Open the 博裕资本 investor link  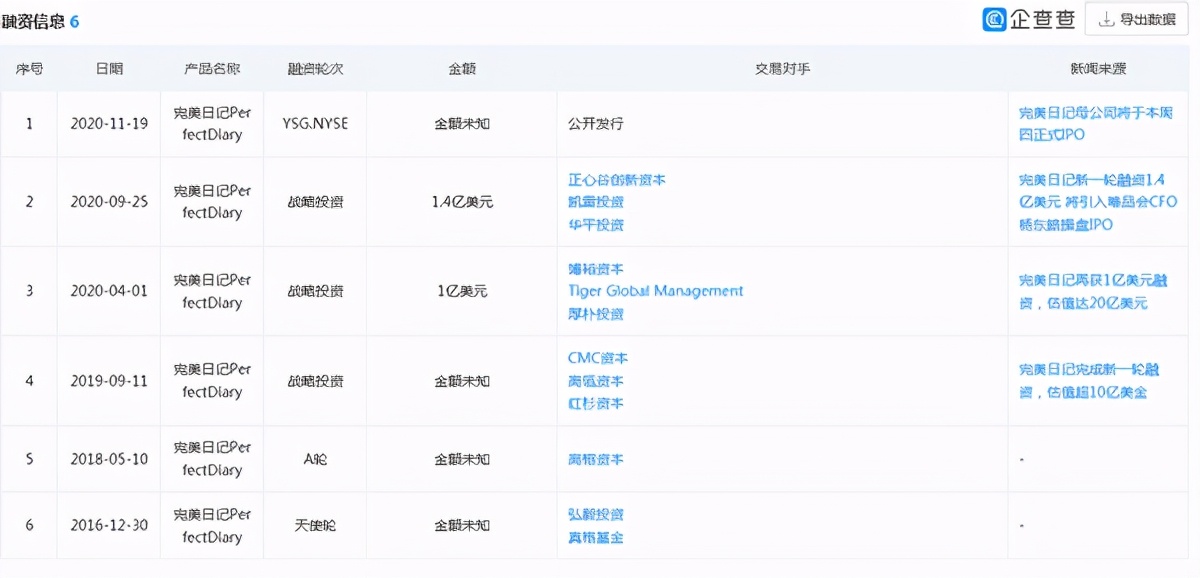(596, 269)
